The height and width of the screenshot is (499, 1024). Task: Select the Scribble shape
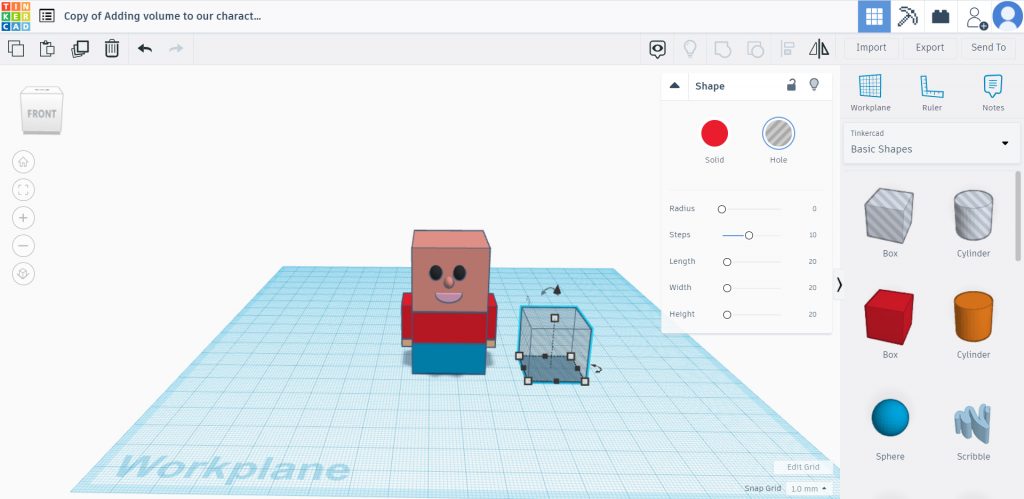(973, 423)
